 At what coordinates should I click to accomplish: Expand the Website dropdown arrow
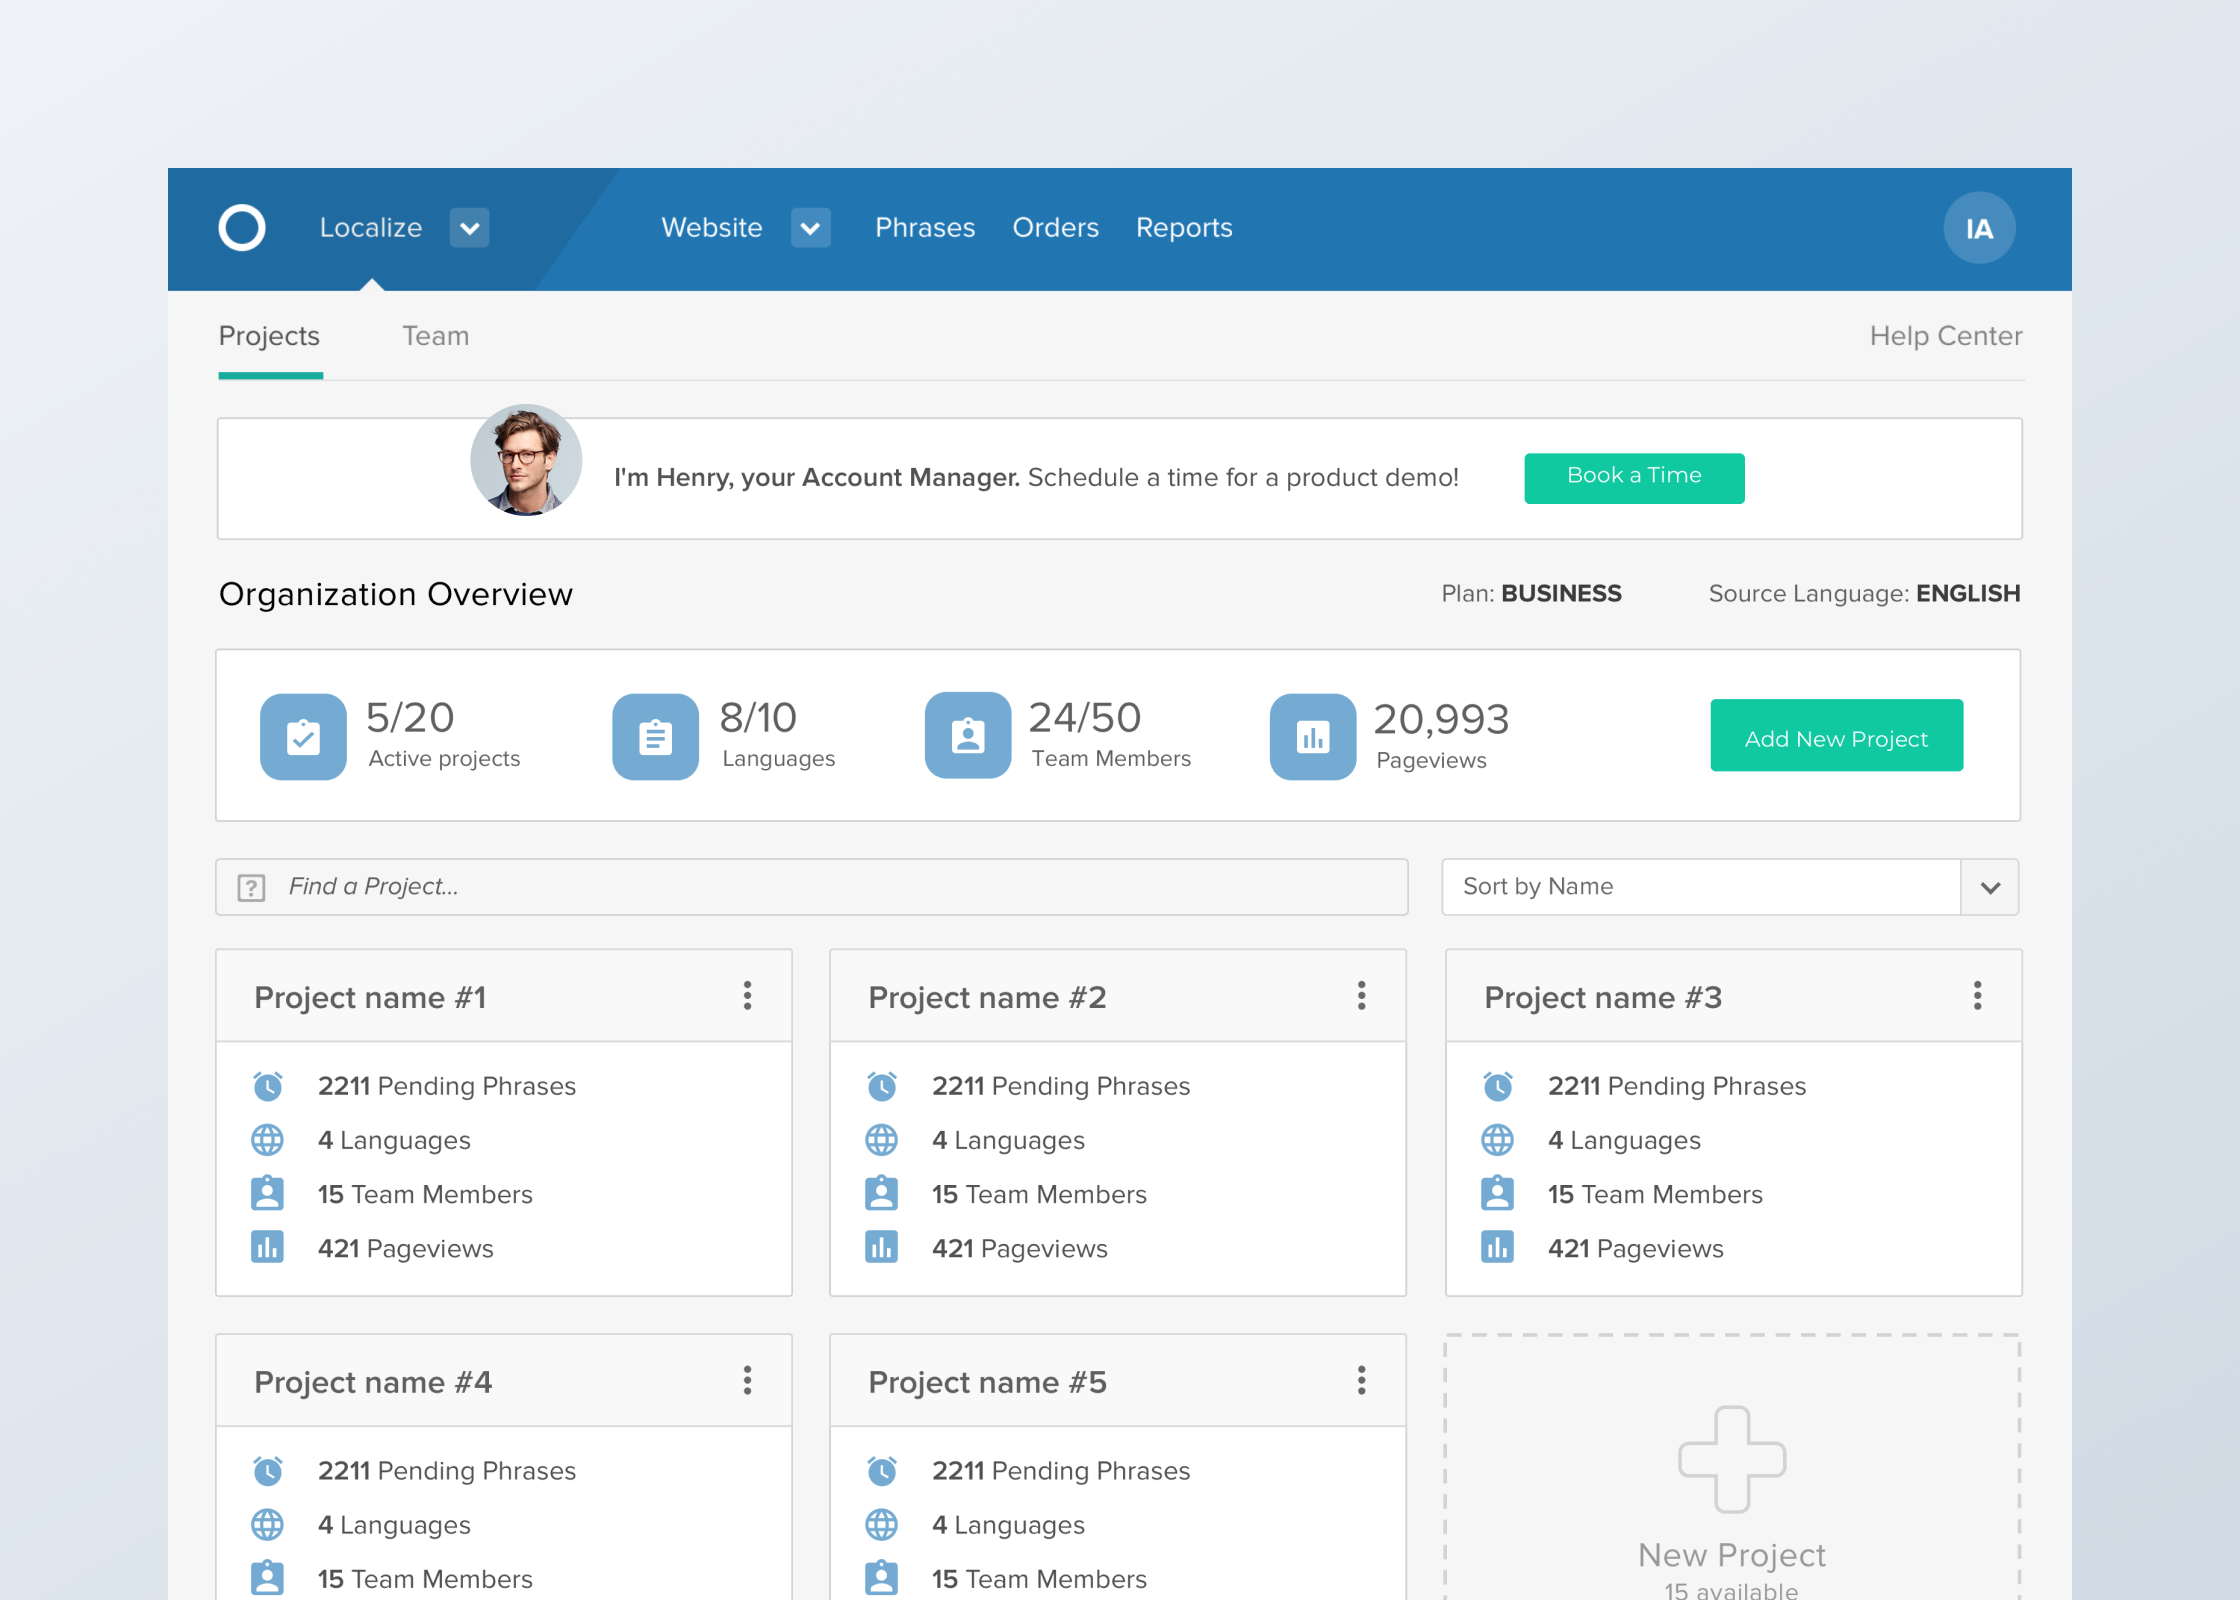point(810,228)
